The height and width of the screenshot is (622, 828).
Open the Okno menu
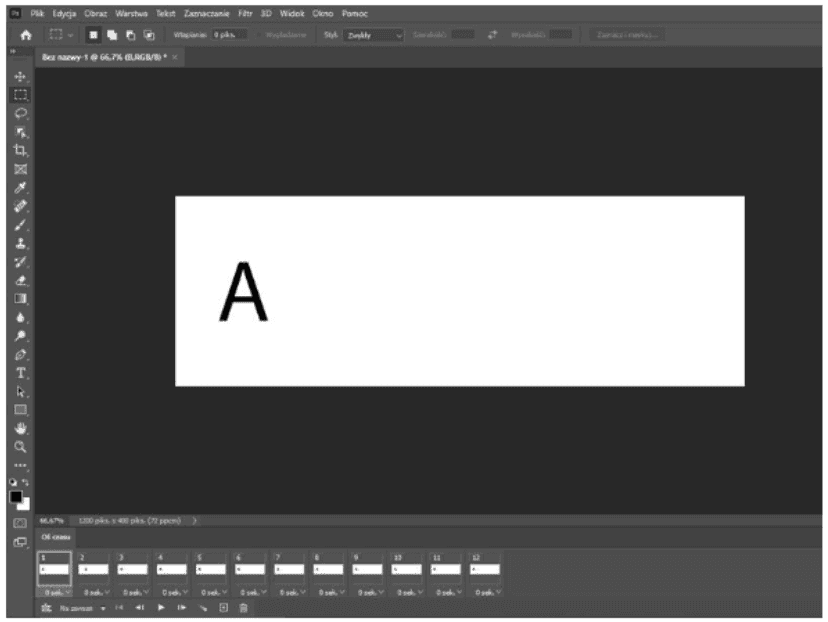[x=323, y=13]
